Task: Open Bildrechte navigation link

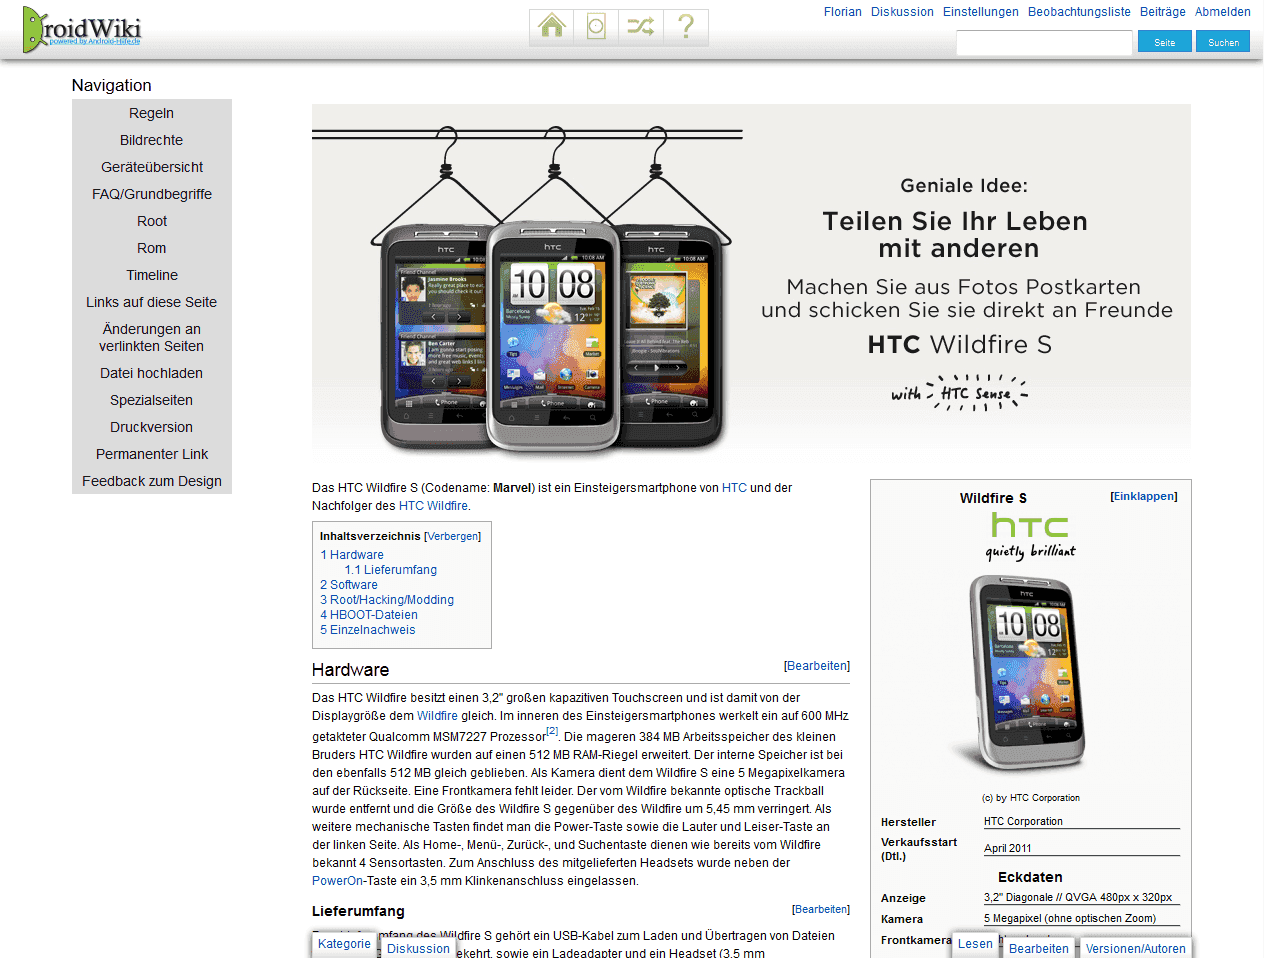Action: pos(151,140)
